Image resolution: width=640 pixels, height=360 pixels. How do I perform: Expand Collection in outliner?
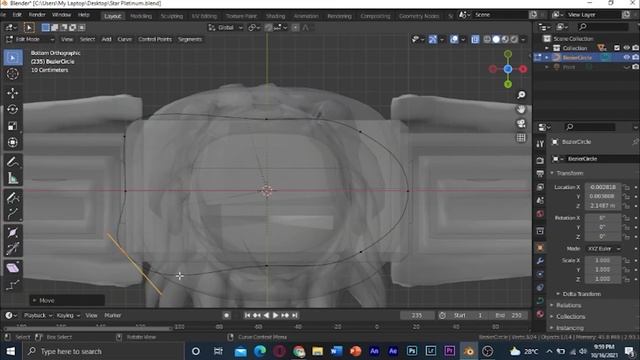pos(547,48)
